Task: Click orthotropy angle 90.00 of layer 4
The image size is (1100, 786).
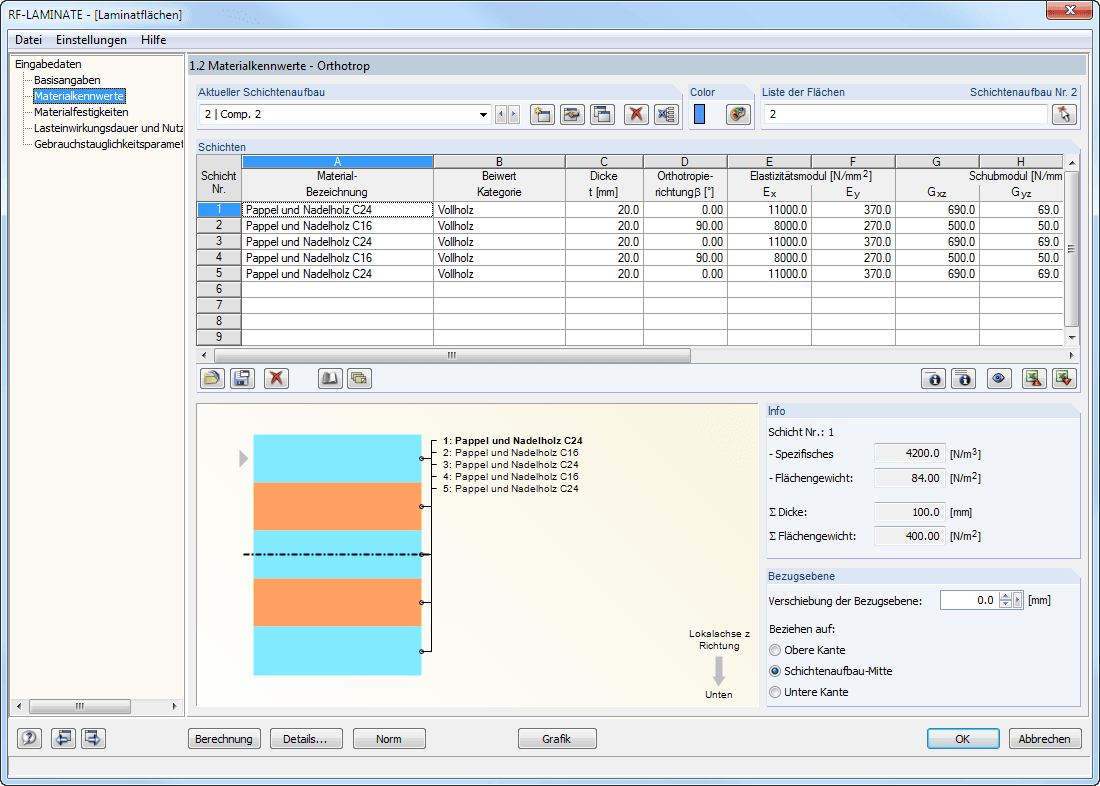Action: [x=685, y=258]
